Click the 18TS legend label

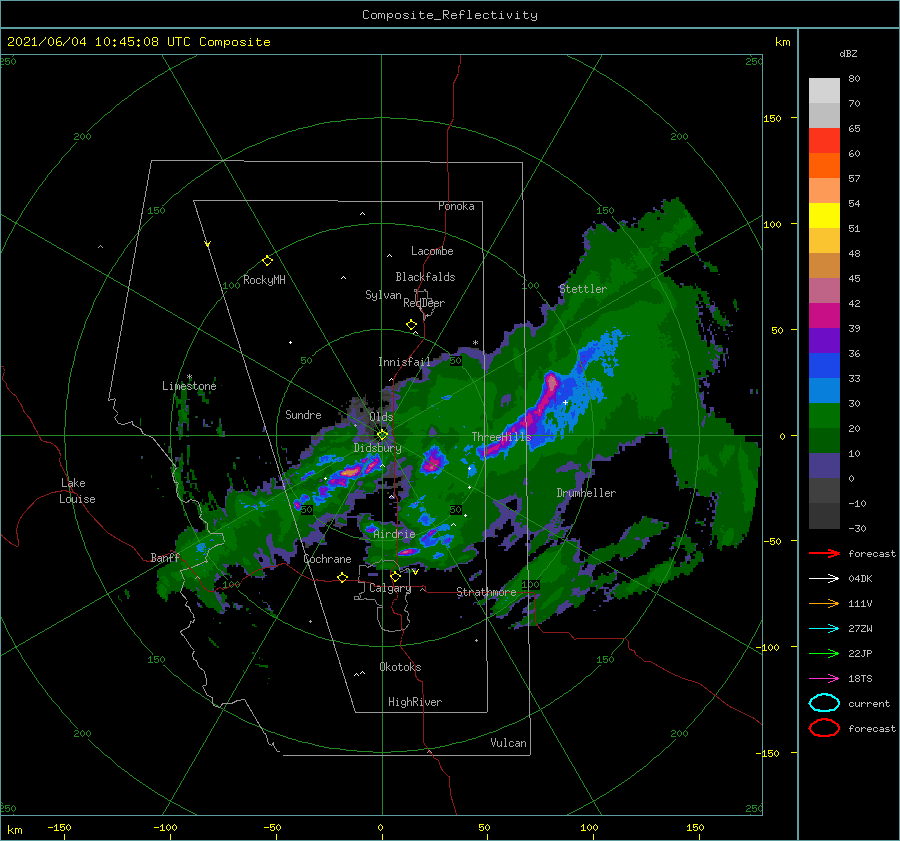(860, 679)
